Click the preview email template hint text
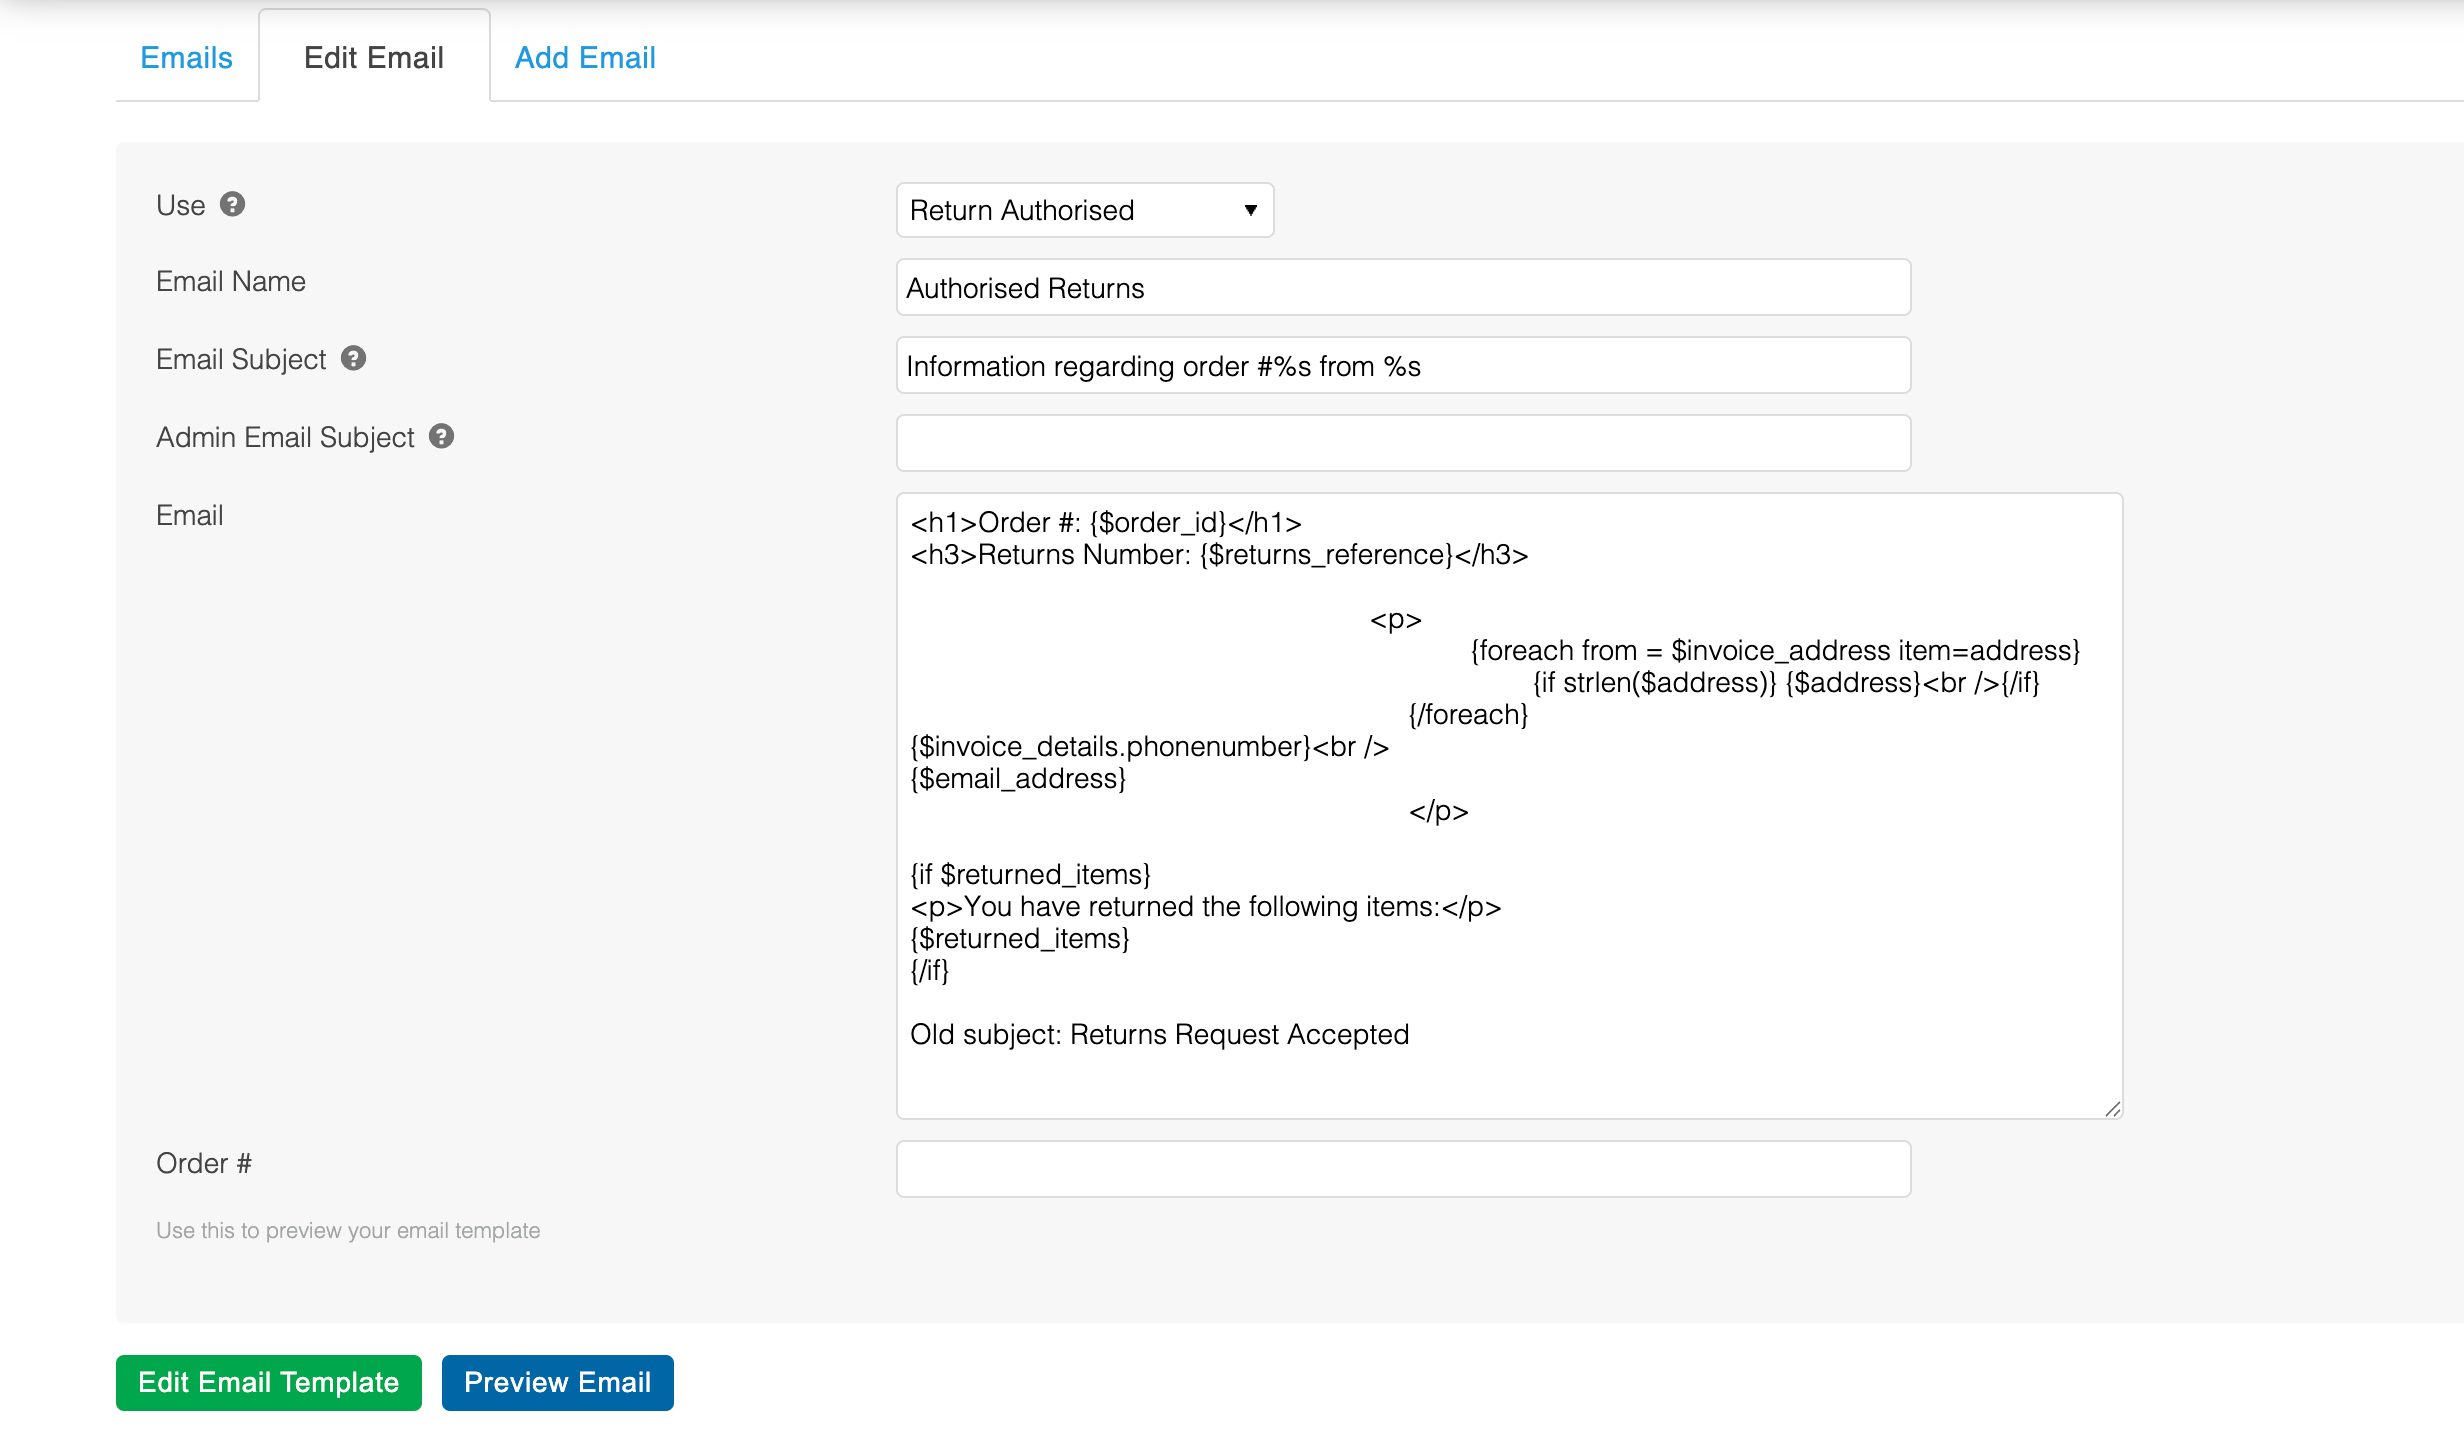 point(347,1231)
